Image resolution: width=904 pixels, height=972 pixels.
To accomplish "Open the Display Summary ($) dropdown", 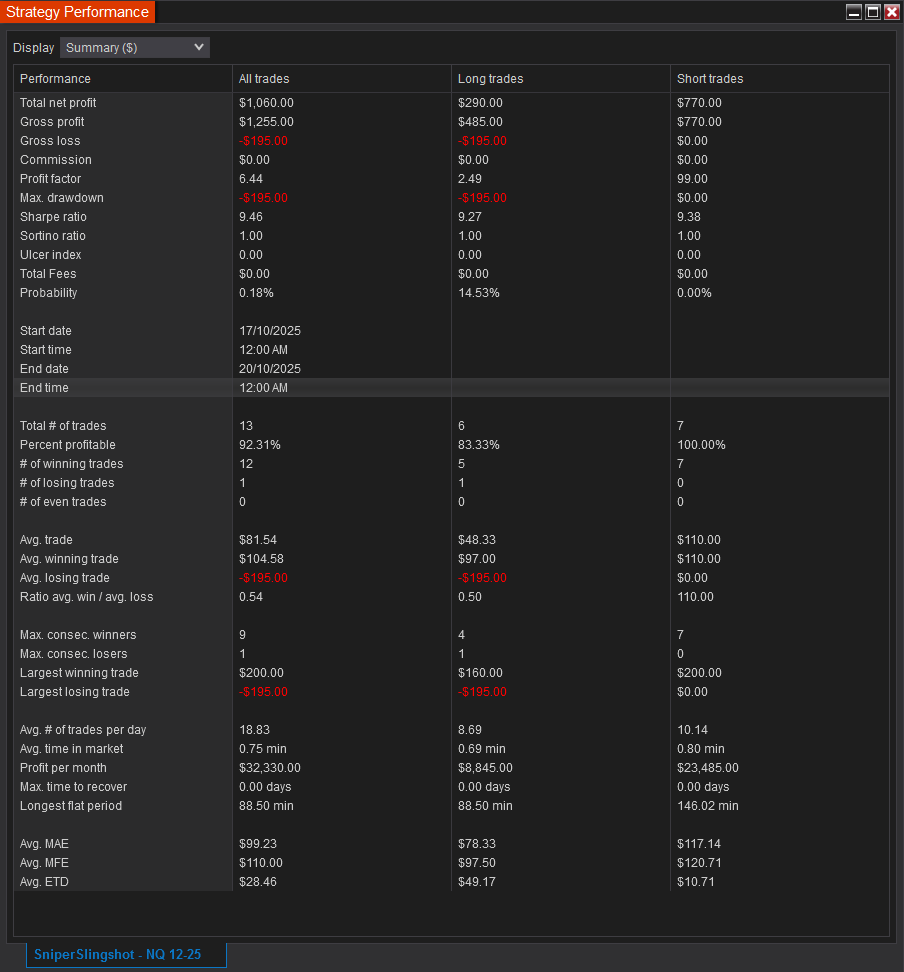I will pyautogui.click(x=134, y=48).
